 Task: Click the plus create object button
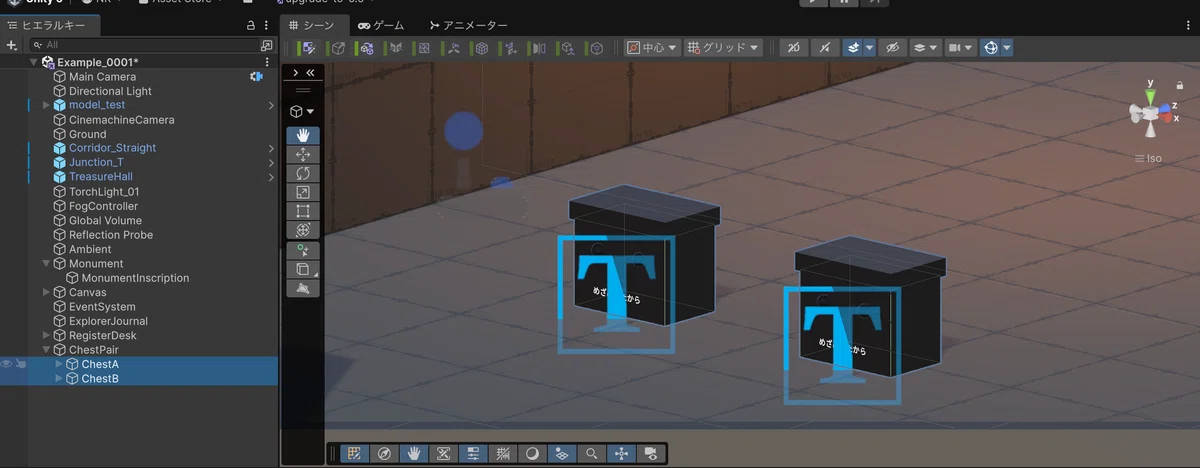point(13,45)
